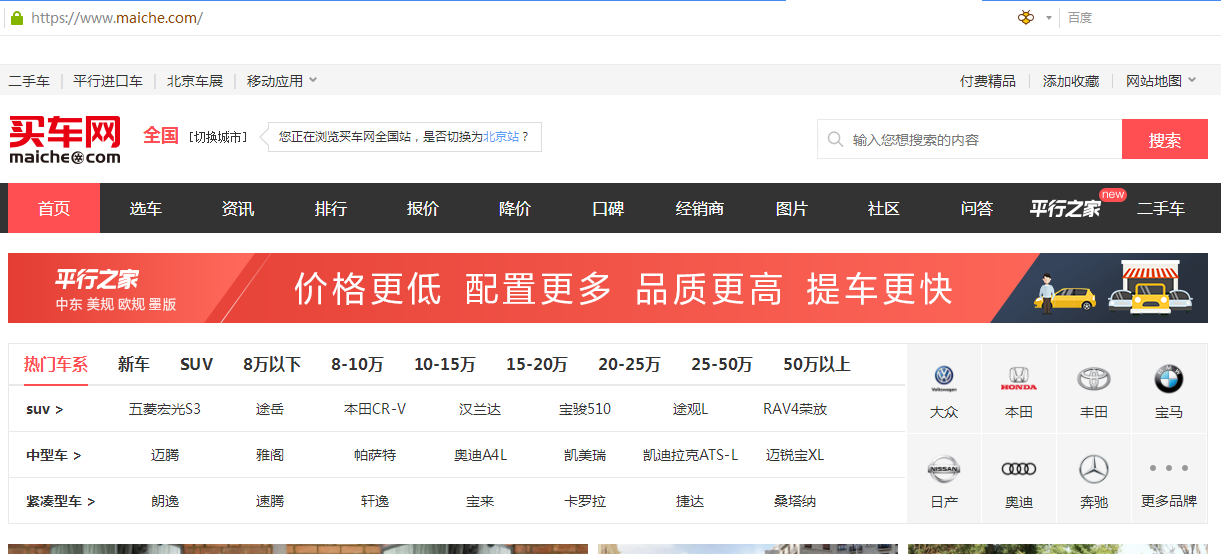This screenshot has height=554, width=1221.
Task: Open 社区 in main navigation
Action: point(884,208)
